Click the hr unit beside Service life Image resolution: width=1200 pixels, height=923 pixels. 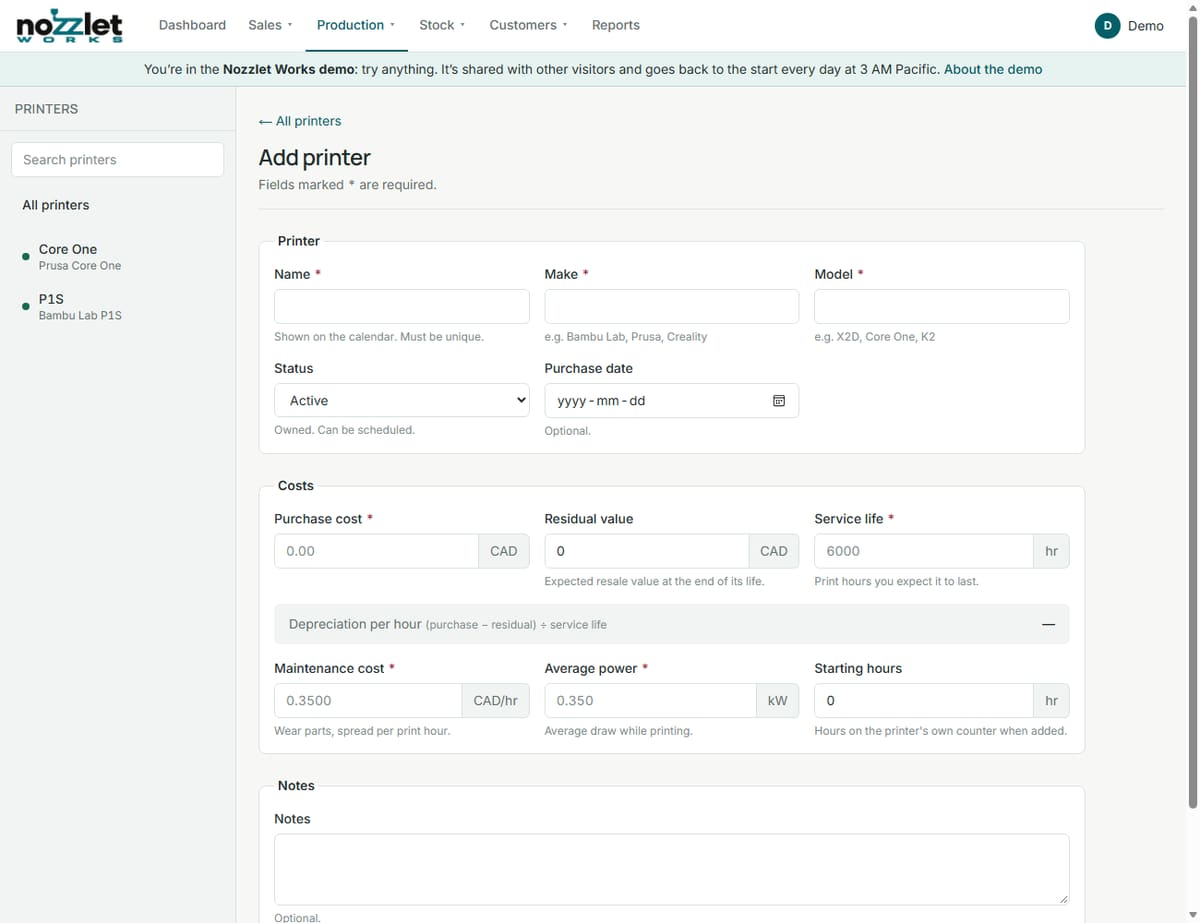1051,551
